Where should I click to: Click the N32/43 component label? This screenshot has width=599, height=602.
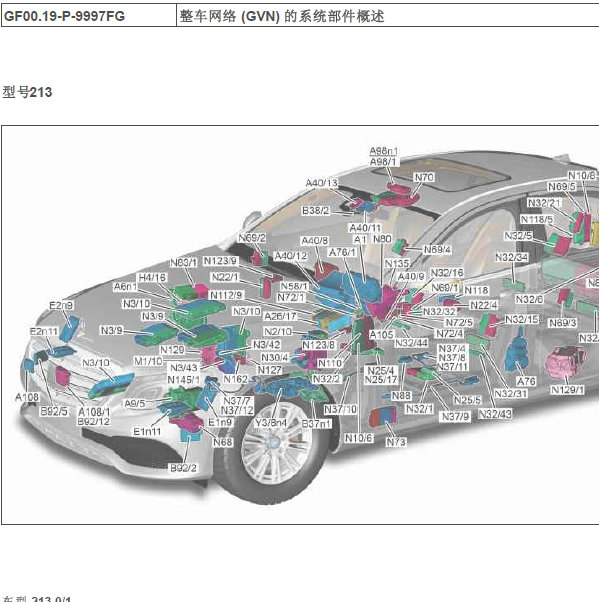(x=495, y=414)
